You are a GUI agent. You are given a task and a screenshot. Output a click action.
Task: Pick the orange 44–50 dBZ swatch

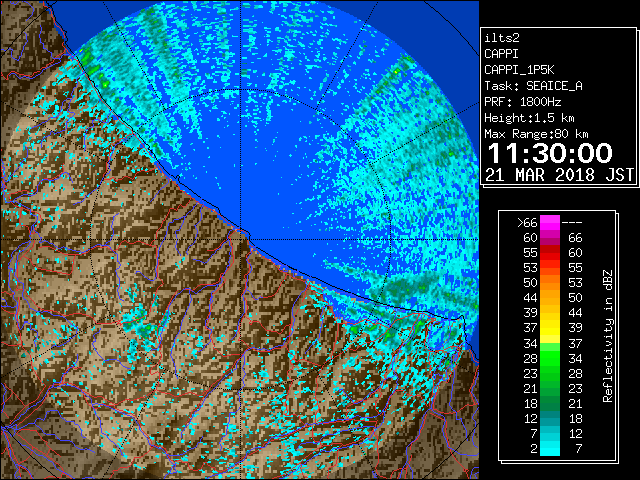point(550,298)
